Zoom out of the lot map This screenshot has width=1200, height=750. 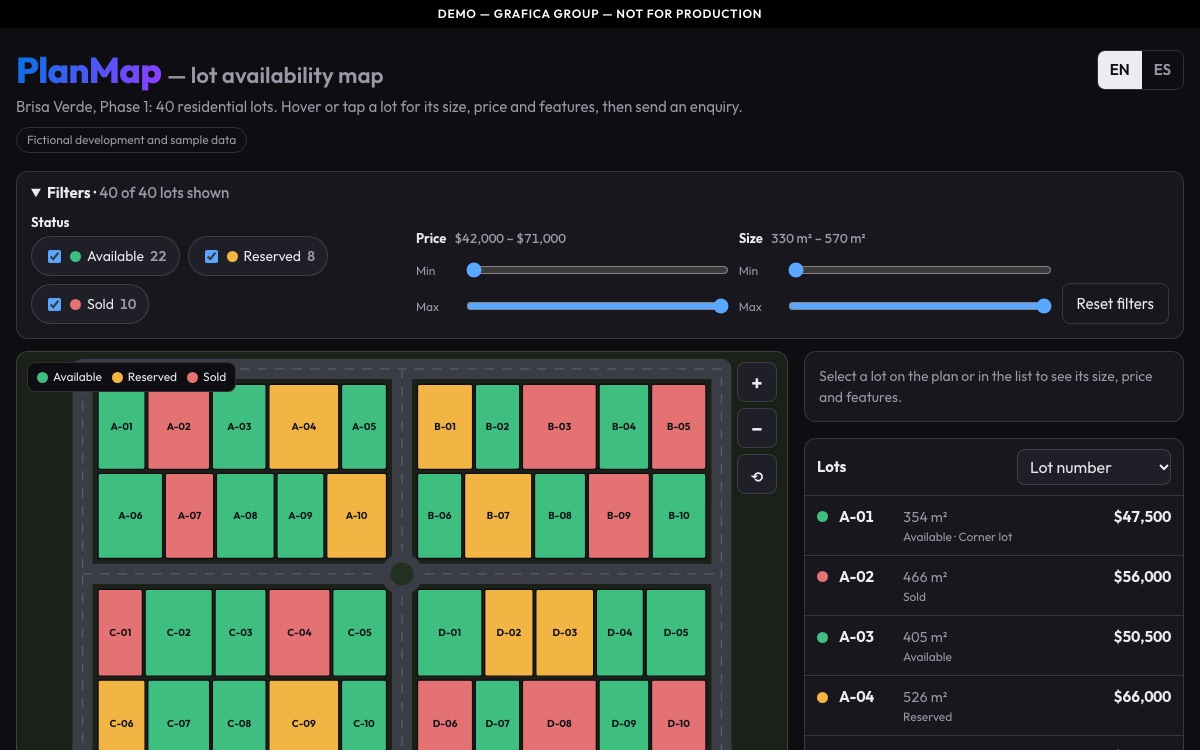point(757,429)
